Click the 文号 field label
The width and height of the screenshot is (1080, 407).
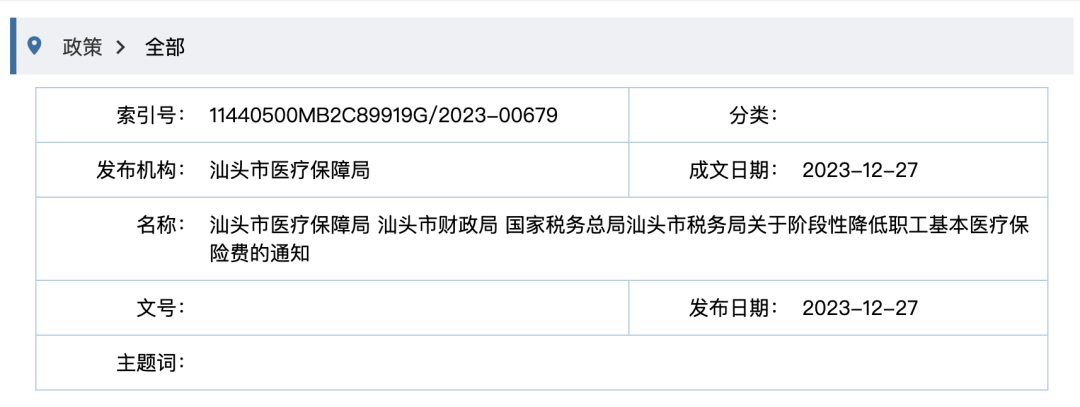[160, 307]
